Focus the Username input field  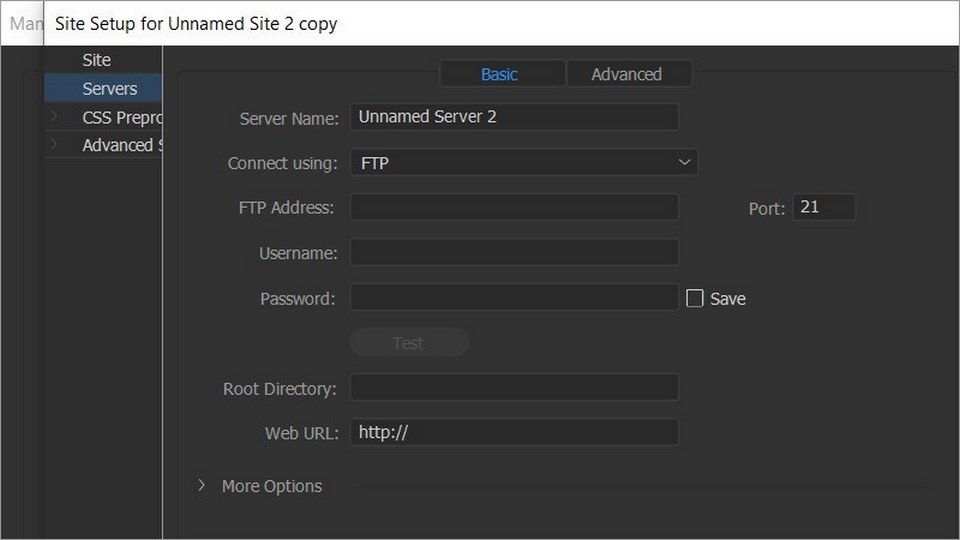[x=514, y=253]
